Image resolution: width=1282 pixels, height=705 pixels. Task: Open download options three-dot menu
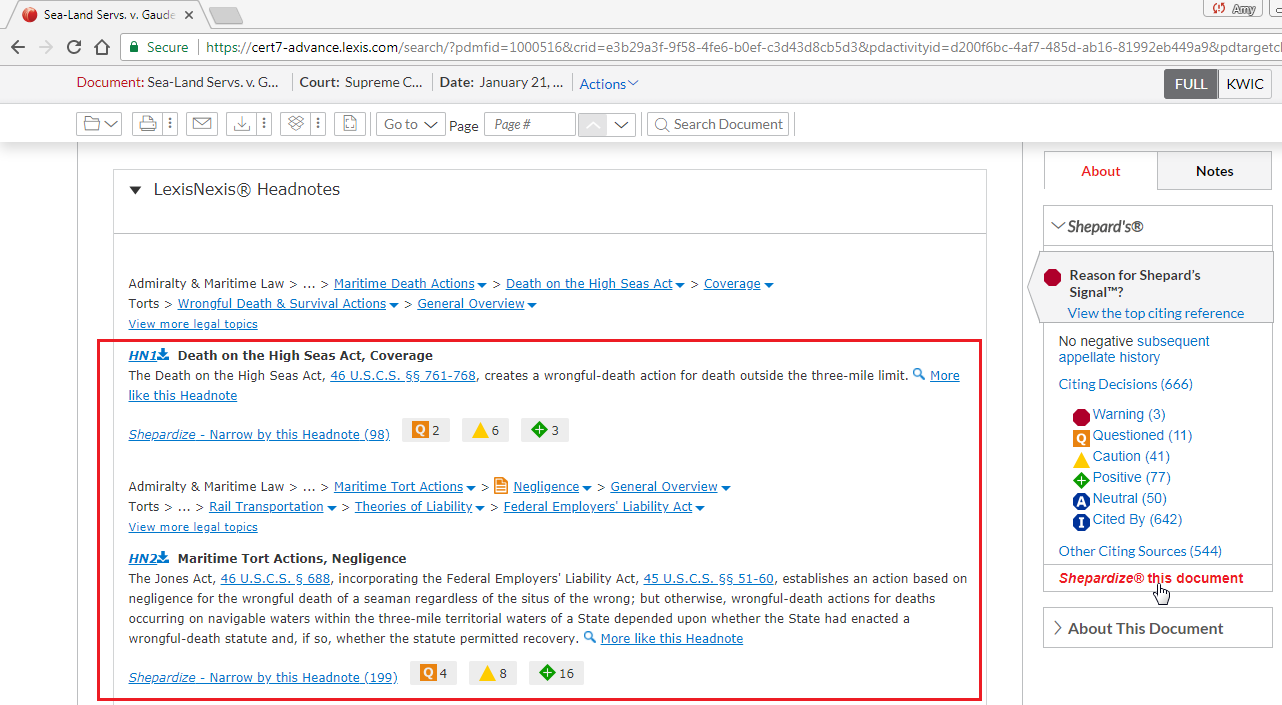click(x=264, y=124)
